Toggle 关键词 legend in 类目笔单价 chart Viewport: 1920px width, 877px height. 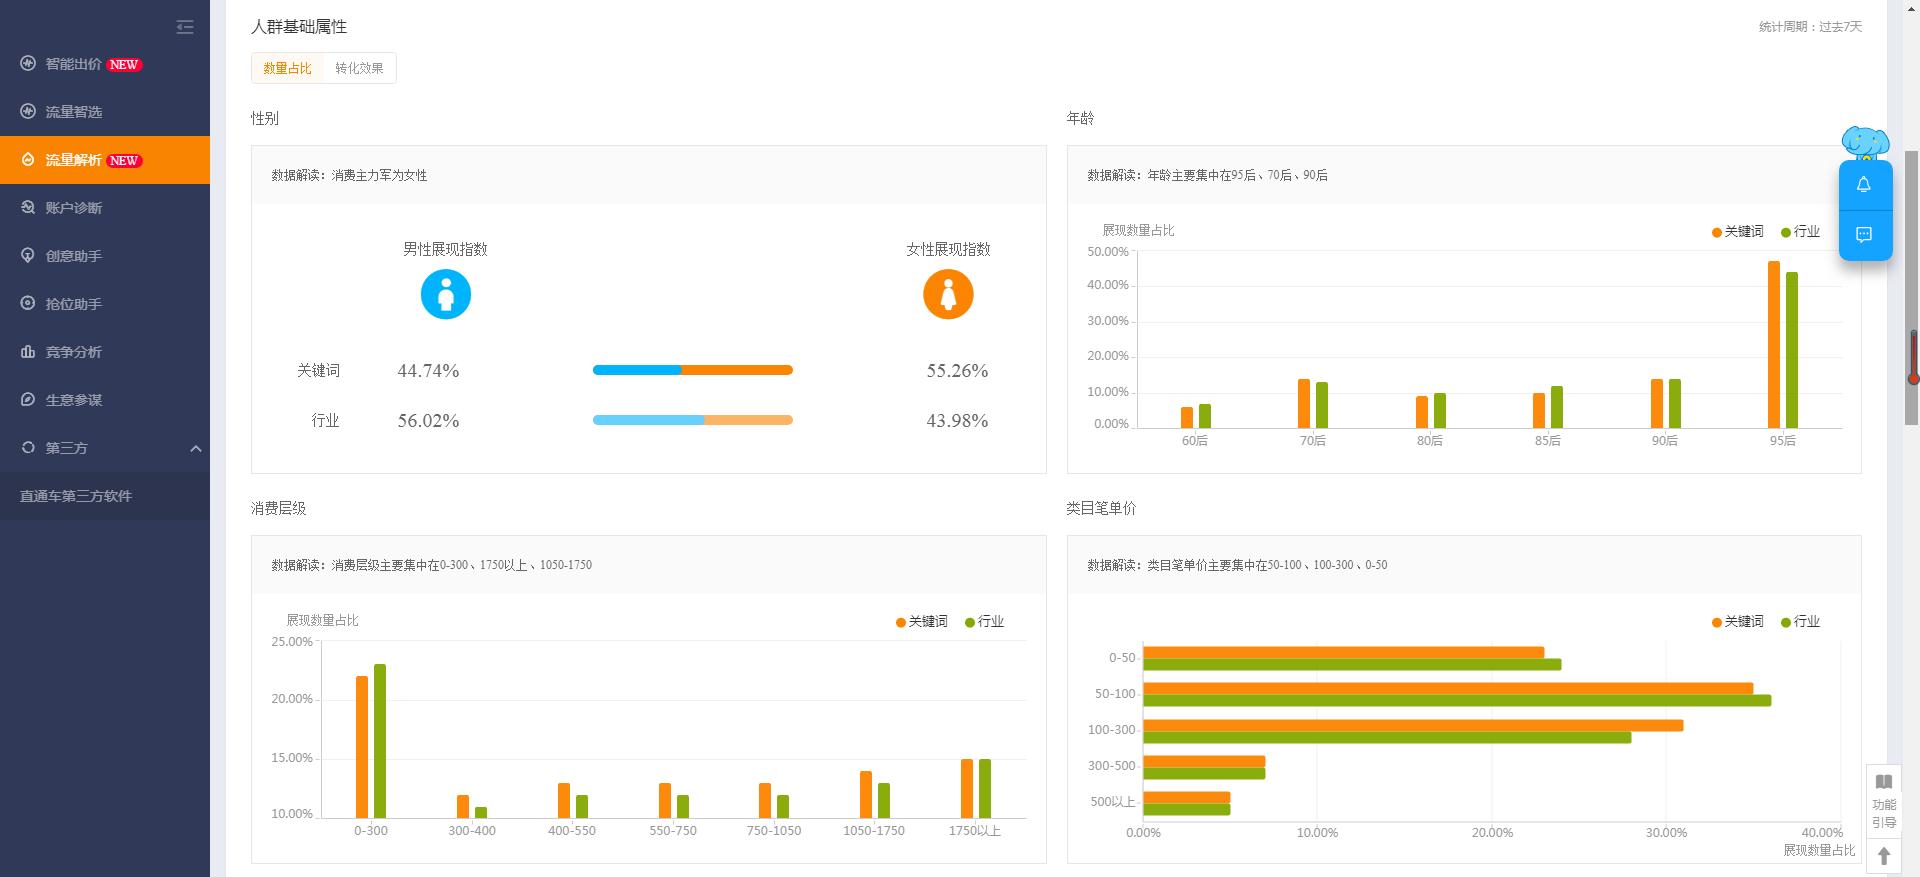1738,621
